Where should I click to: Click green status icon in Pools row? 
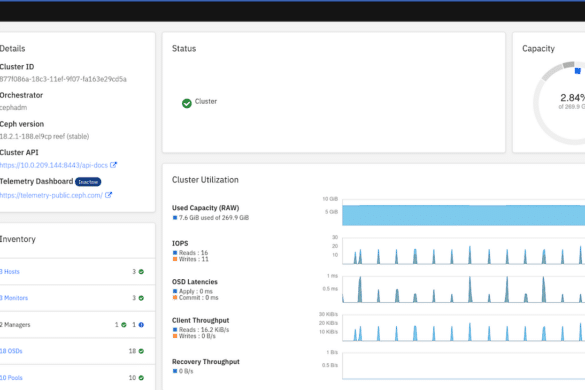point(141,378)
